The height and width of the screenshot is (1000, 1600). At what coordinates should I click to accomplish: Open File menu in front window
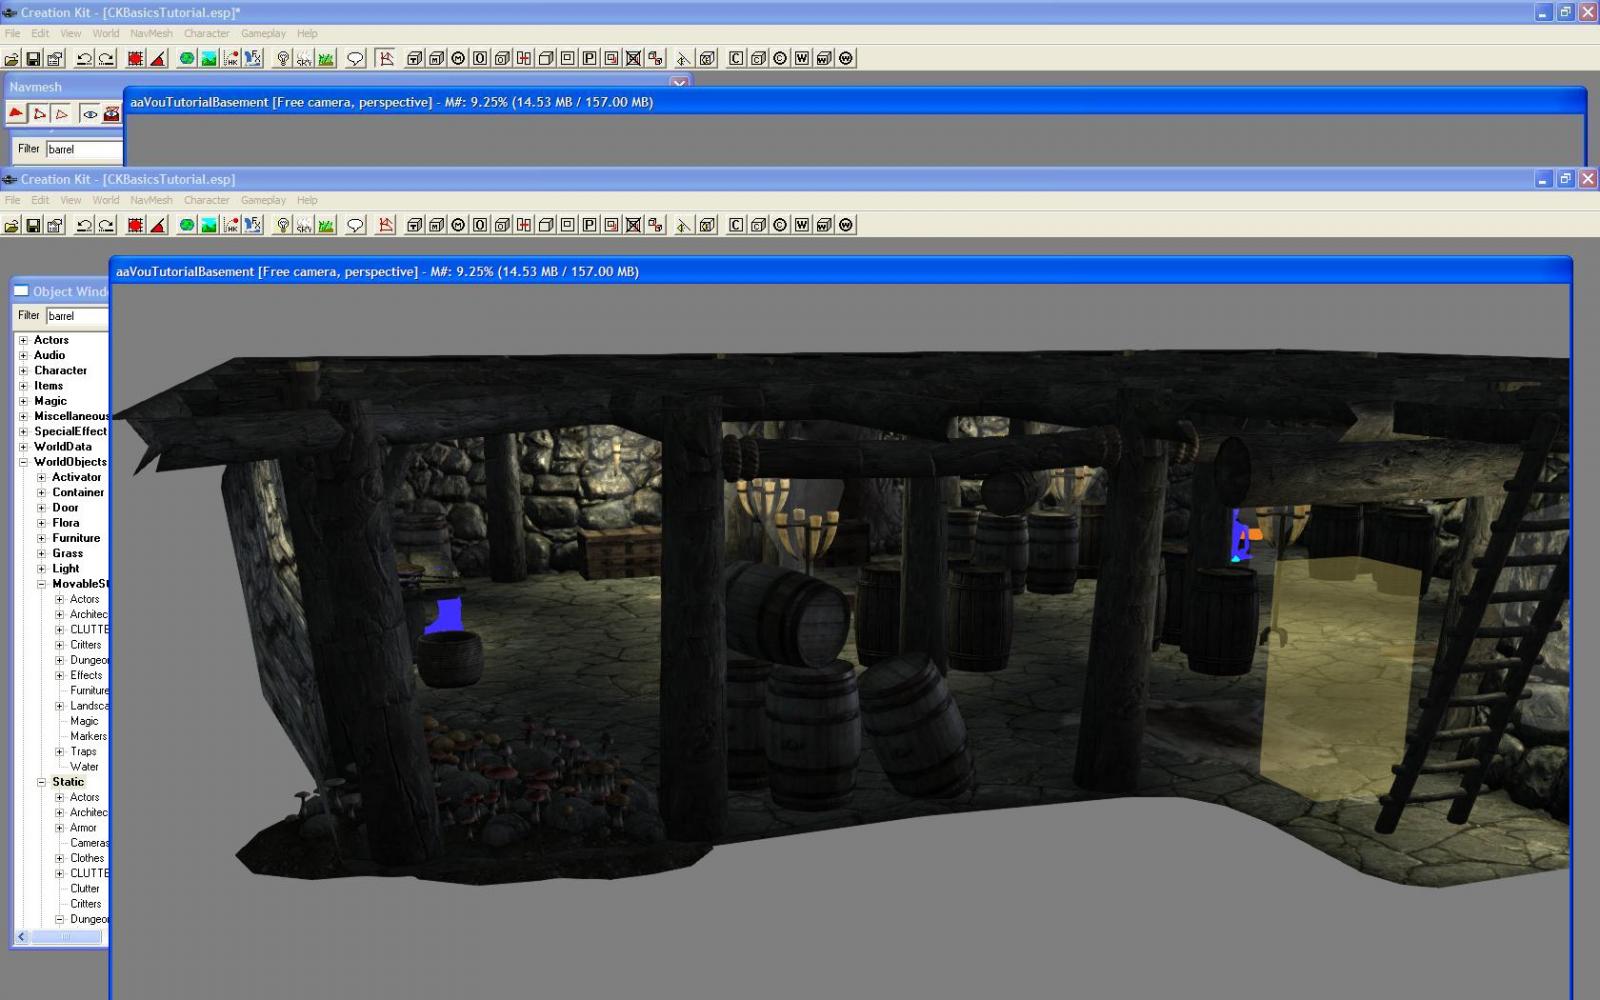coord(12,200)
